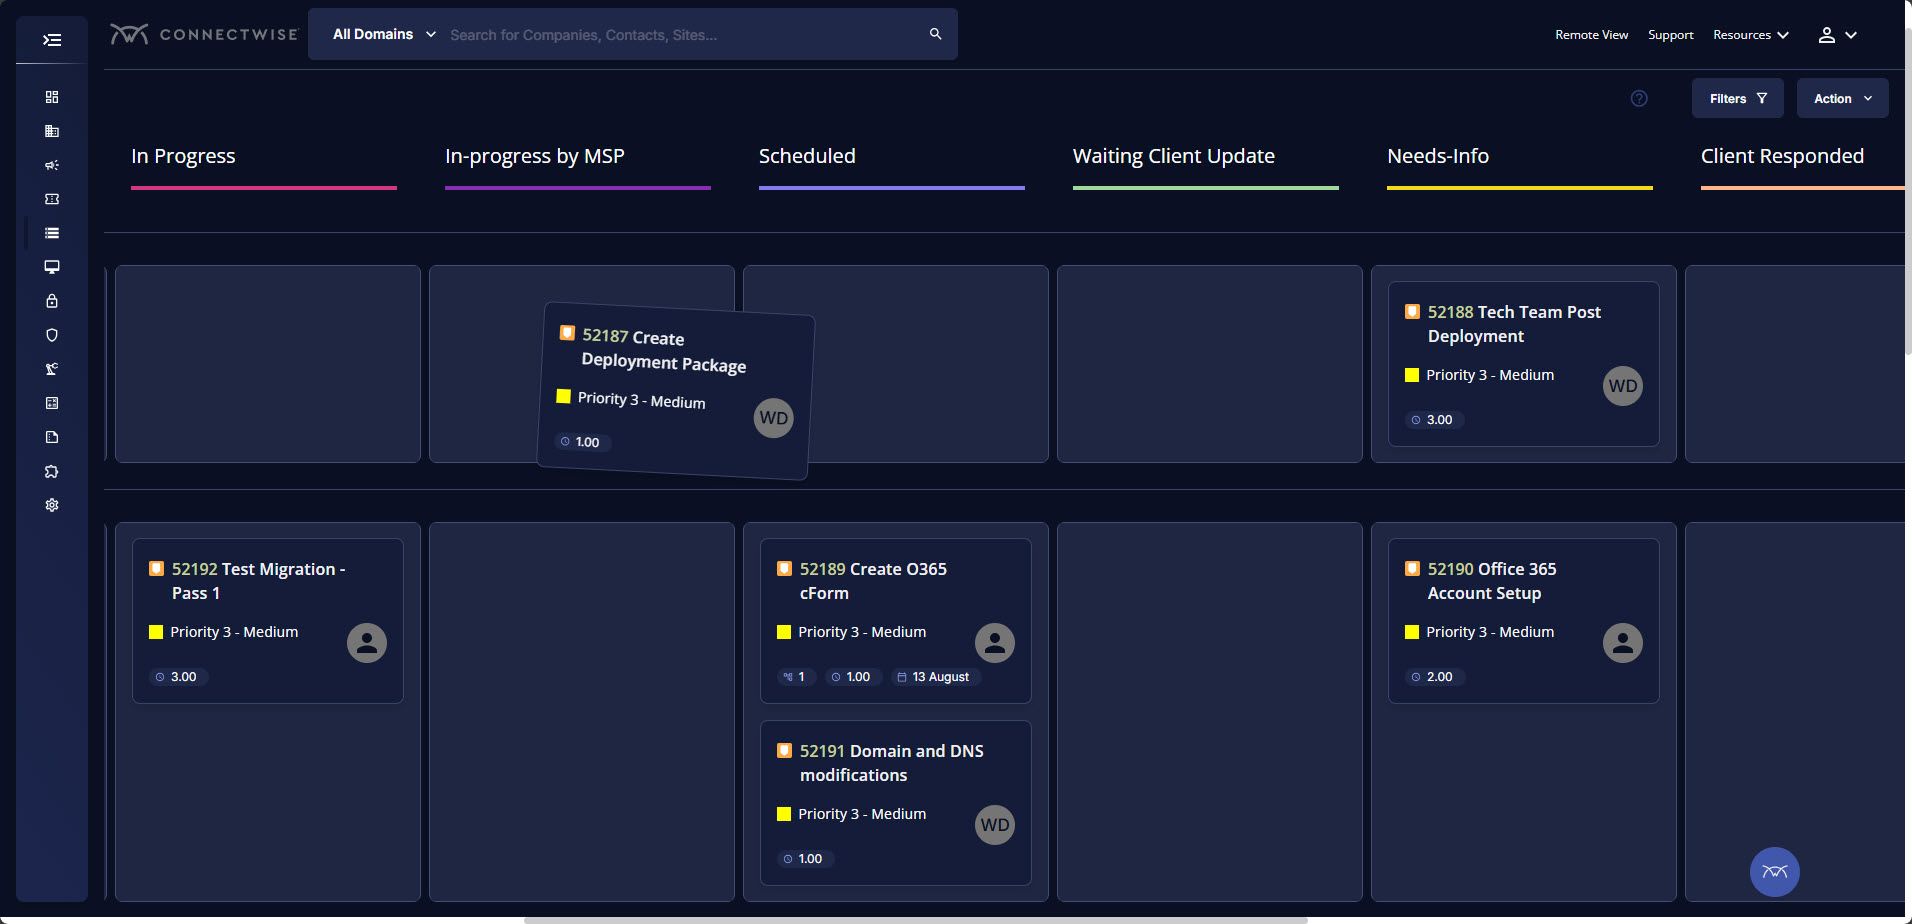The width and height of the screenshot is (1912, 924).
Task: Click the help question mark icon
Action: pos(1639,98)
